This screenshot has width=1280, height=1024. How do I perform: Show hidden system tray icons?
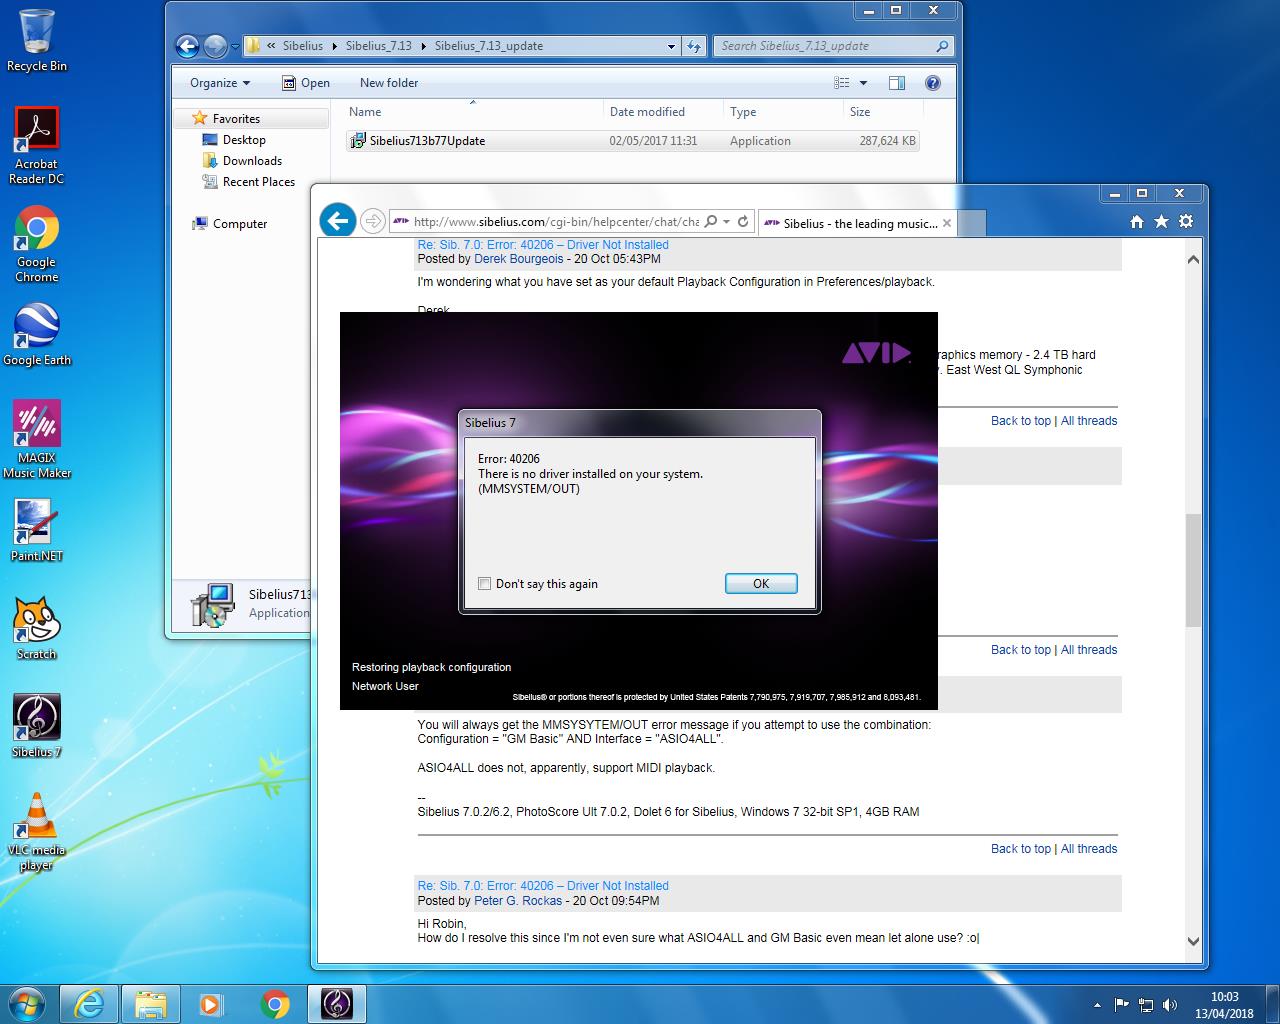[x=1098, y=1005]
